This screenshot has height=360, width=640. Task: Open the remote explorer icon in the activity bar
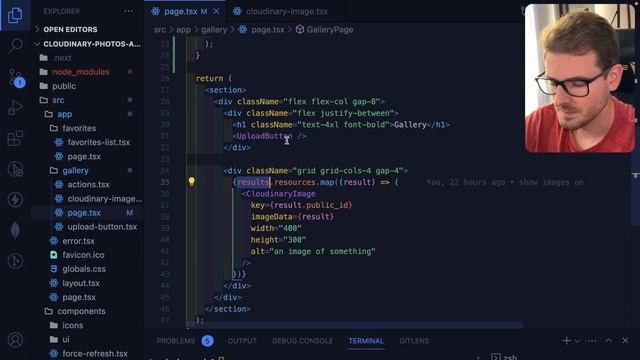[x=15, y=169]
